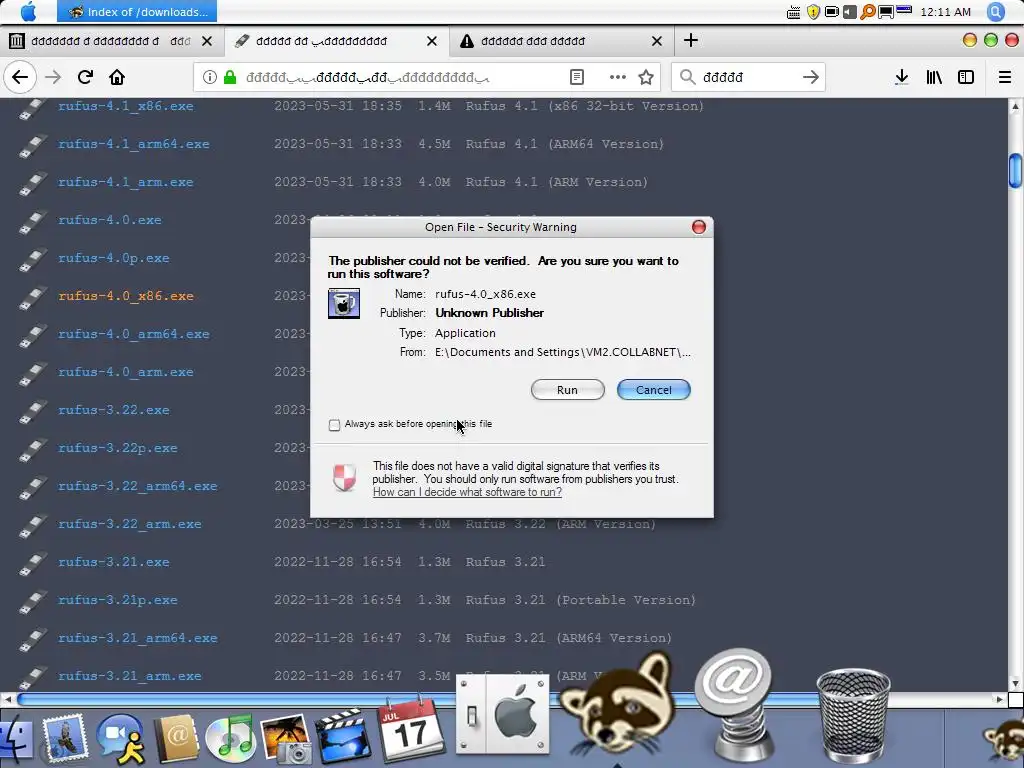The height and width of the screenshot is (768, 1024).
Task: Click the yellow shield tray icon
Action: (x=813, y=12)
